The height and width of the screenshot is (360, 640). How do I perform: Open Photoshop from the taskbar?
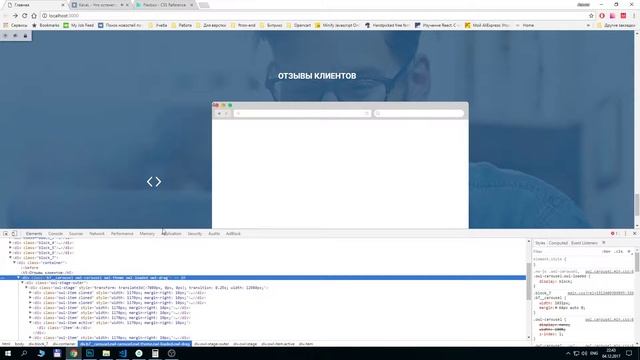pos(90,353)
